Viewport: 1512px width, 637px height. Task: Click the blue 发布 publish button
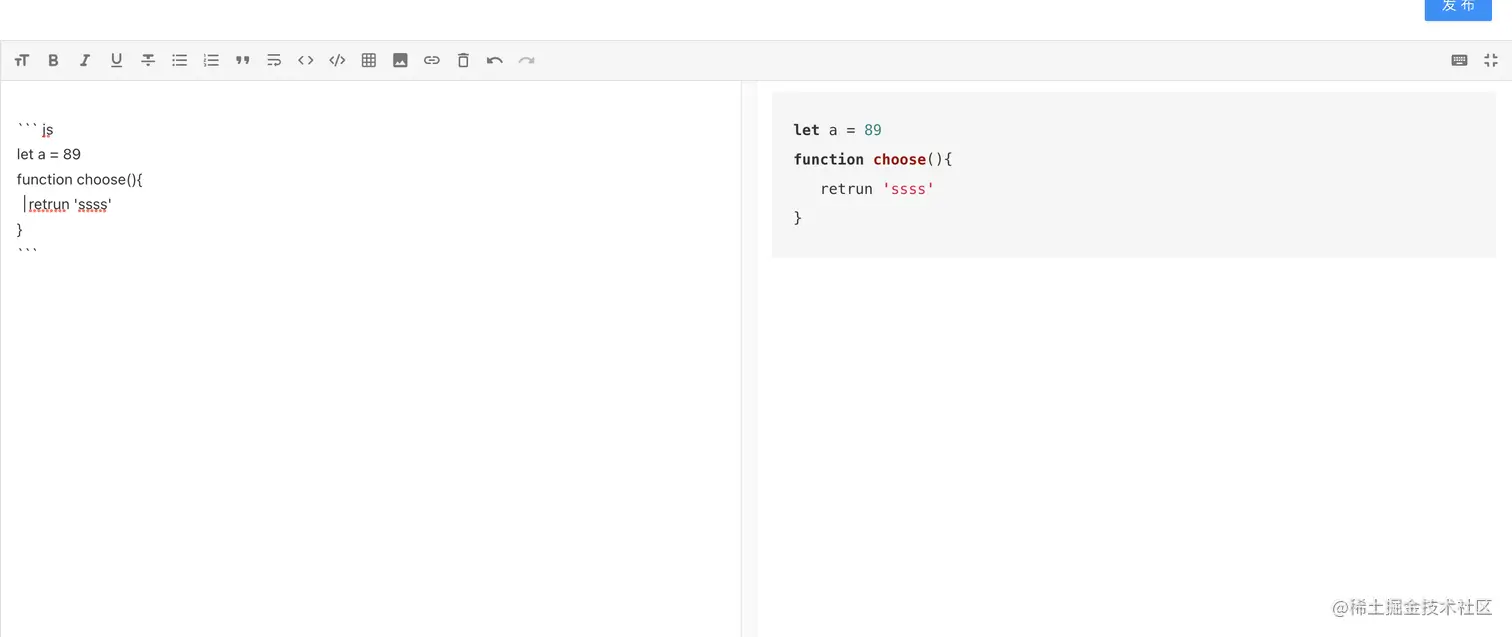tap(1458, 8)
